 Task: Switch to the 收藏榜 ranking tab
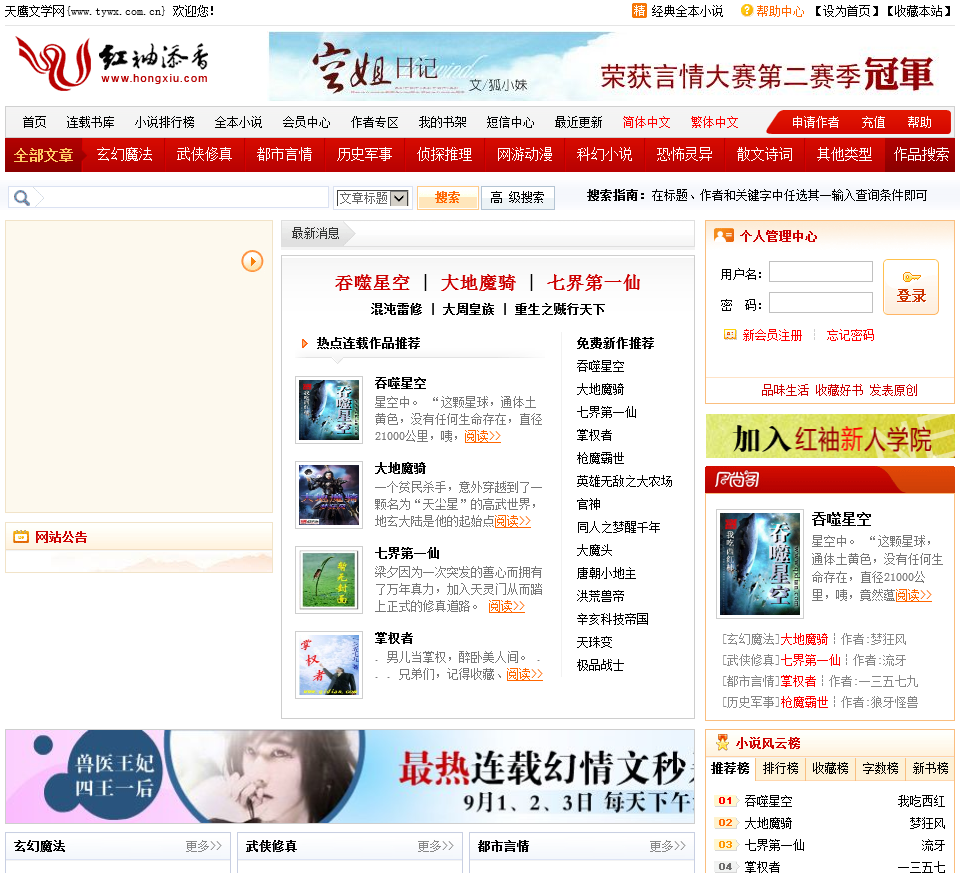point(830,768)
